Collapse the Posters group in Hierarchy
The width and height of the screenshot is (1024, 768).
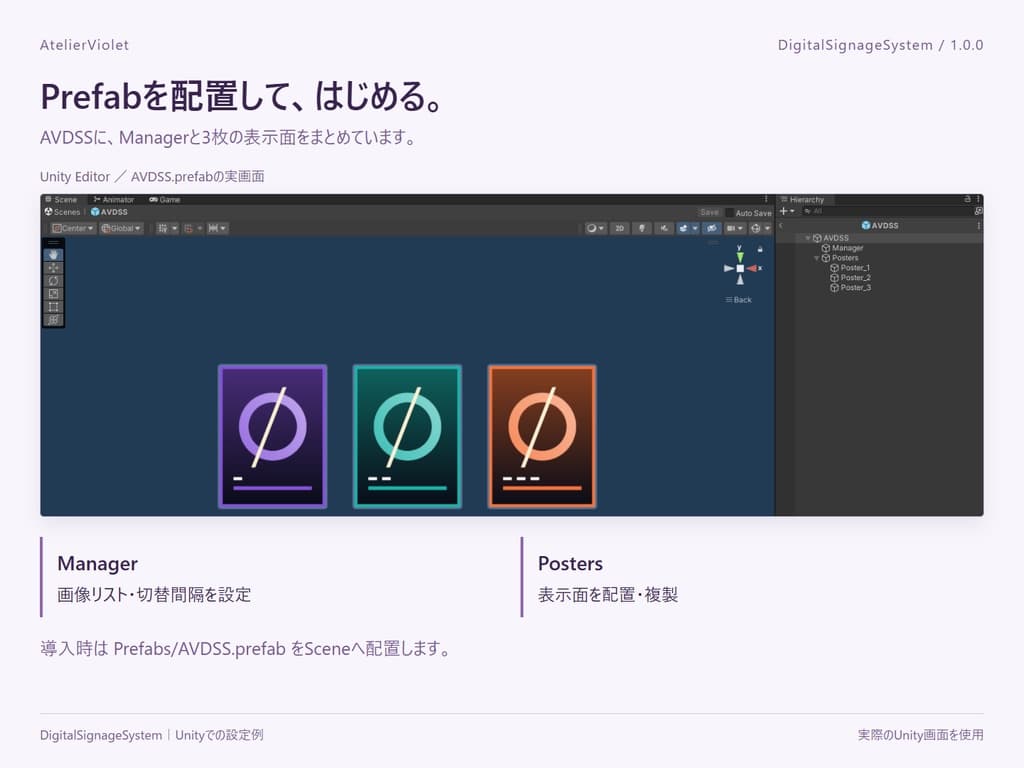pos(816,258)
